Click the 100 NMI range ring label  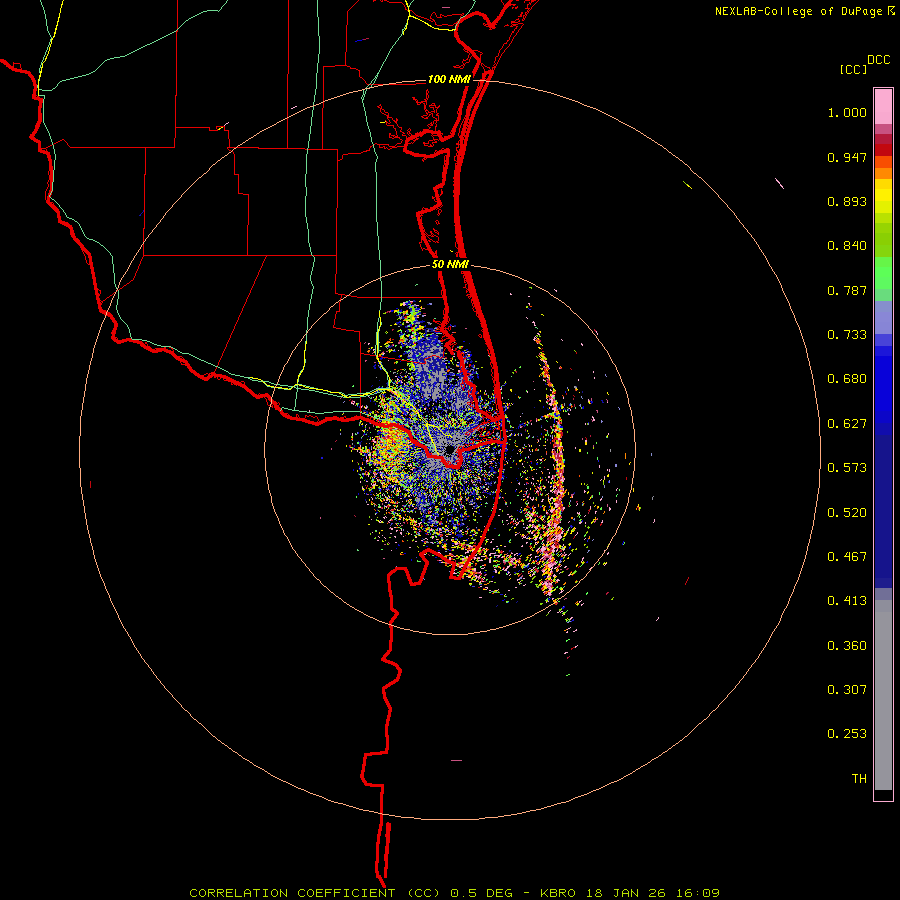click(449, 79)
